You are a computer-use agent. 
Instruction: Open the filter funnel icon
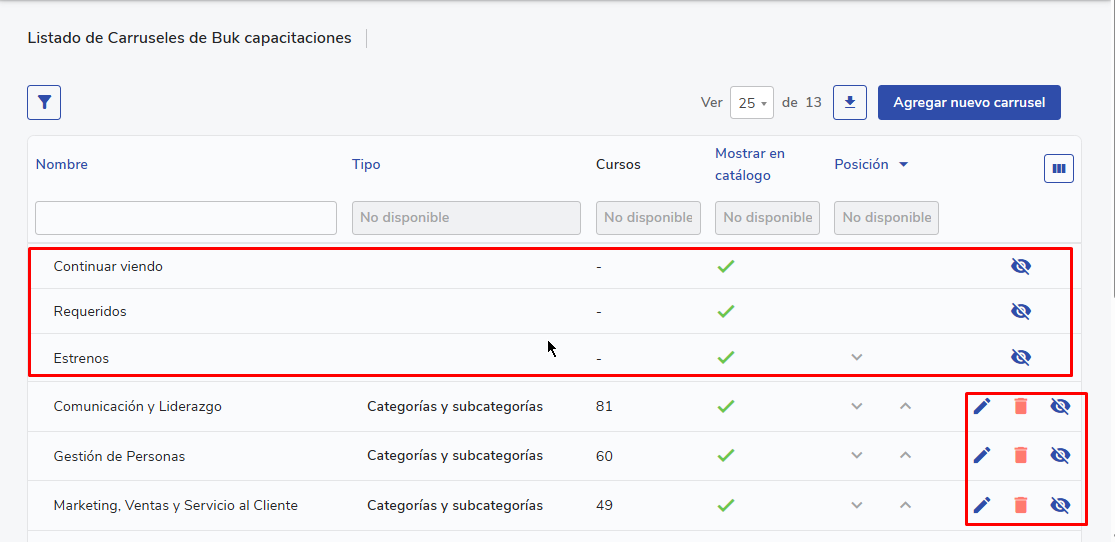click(x=44, y=102)
